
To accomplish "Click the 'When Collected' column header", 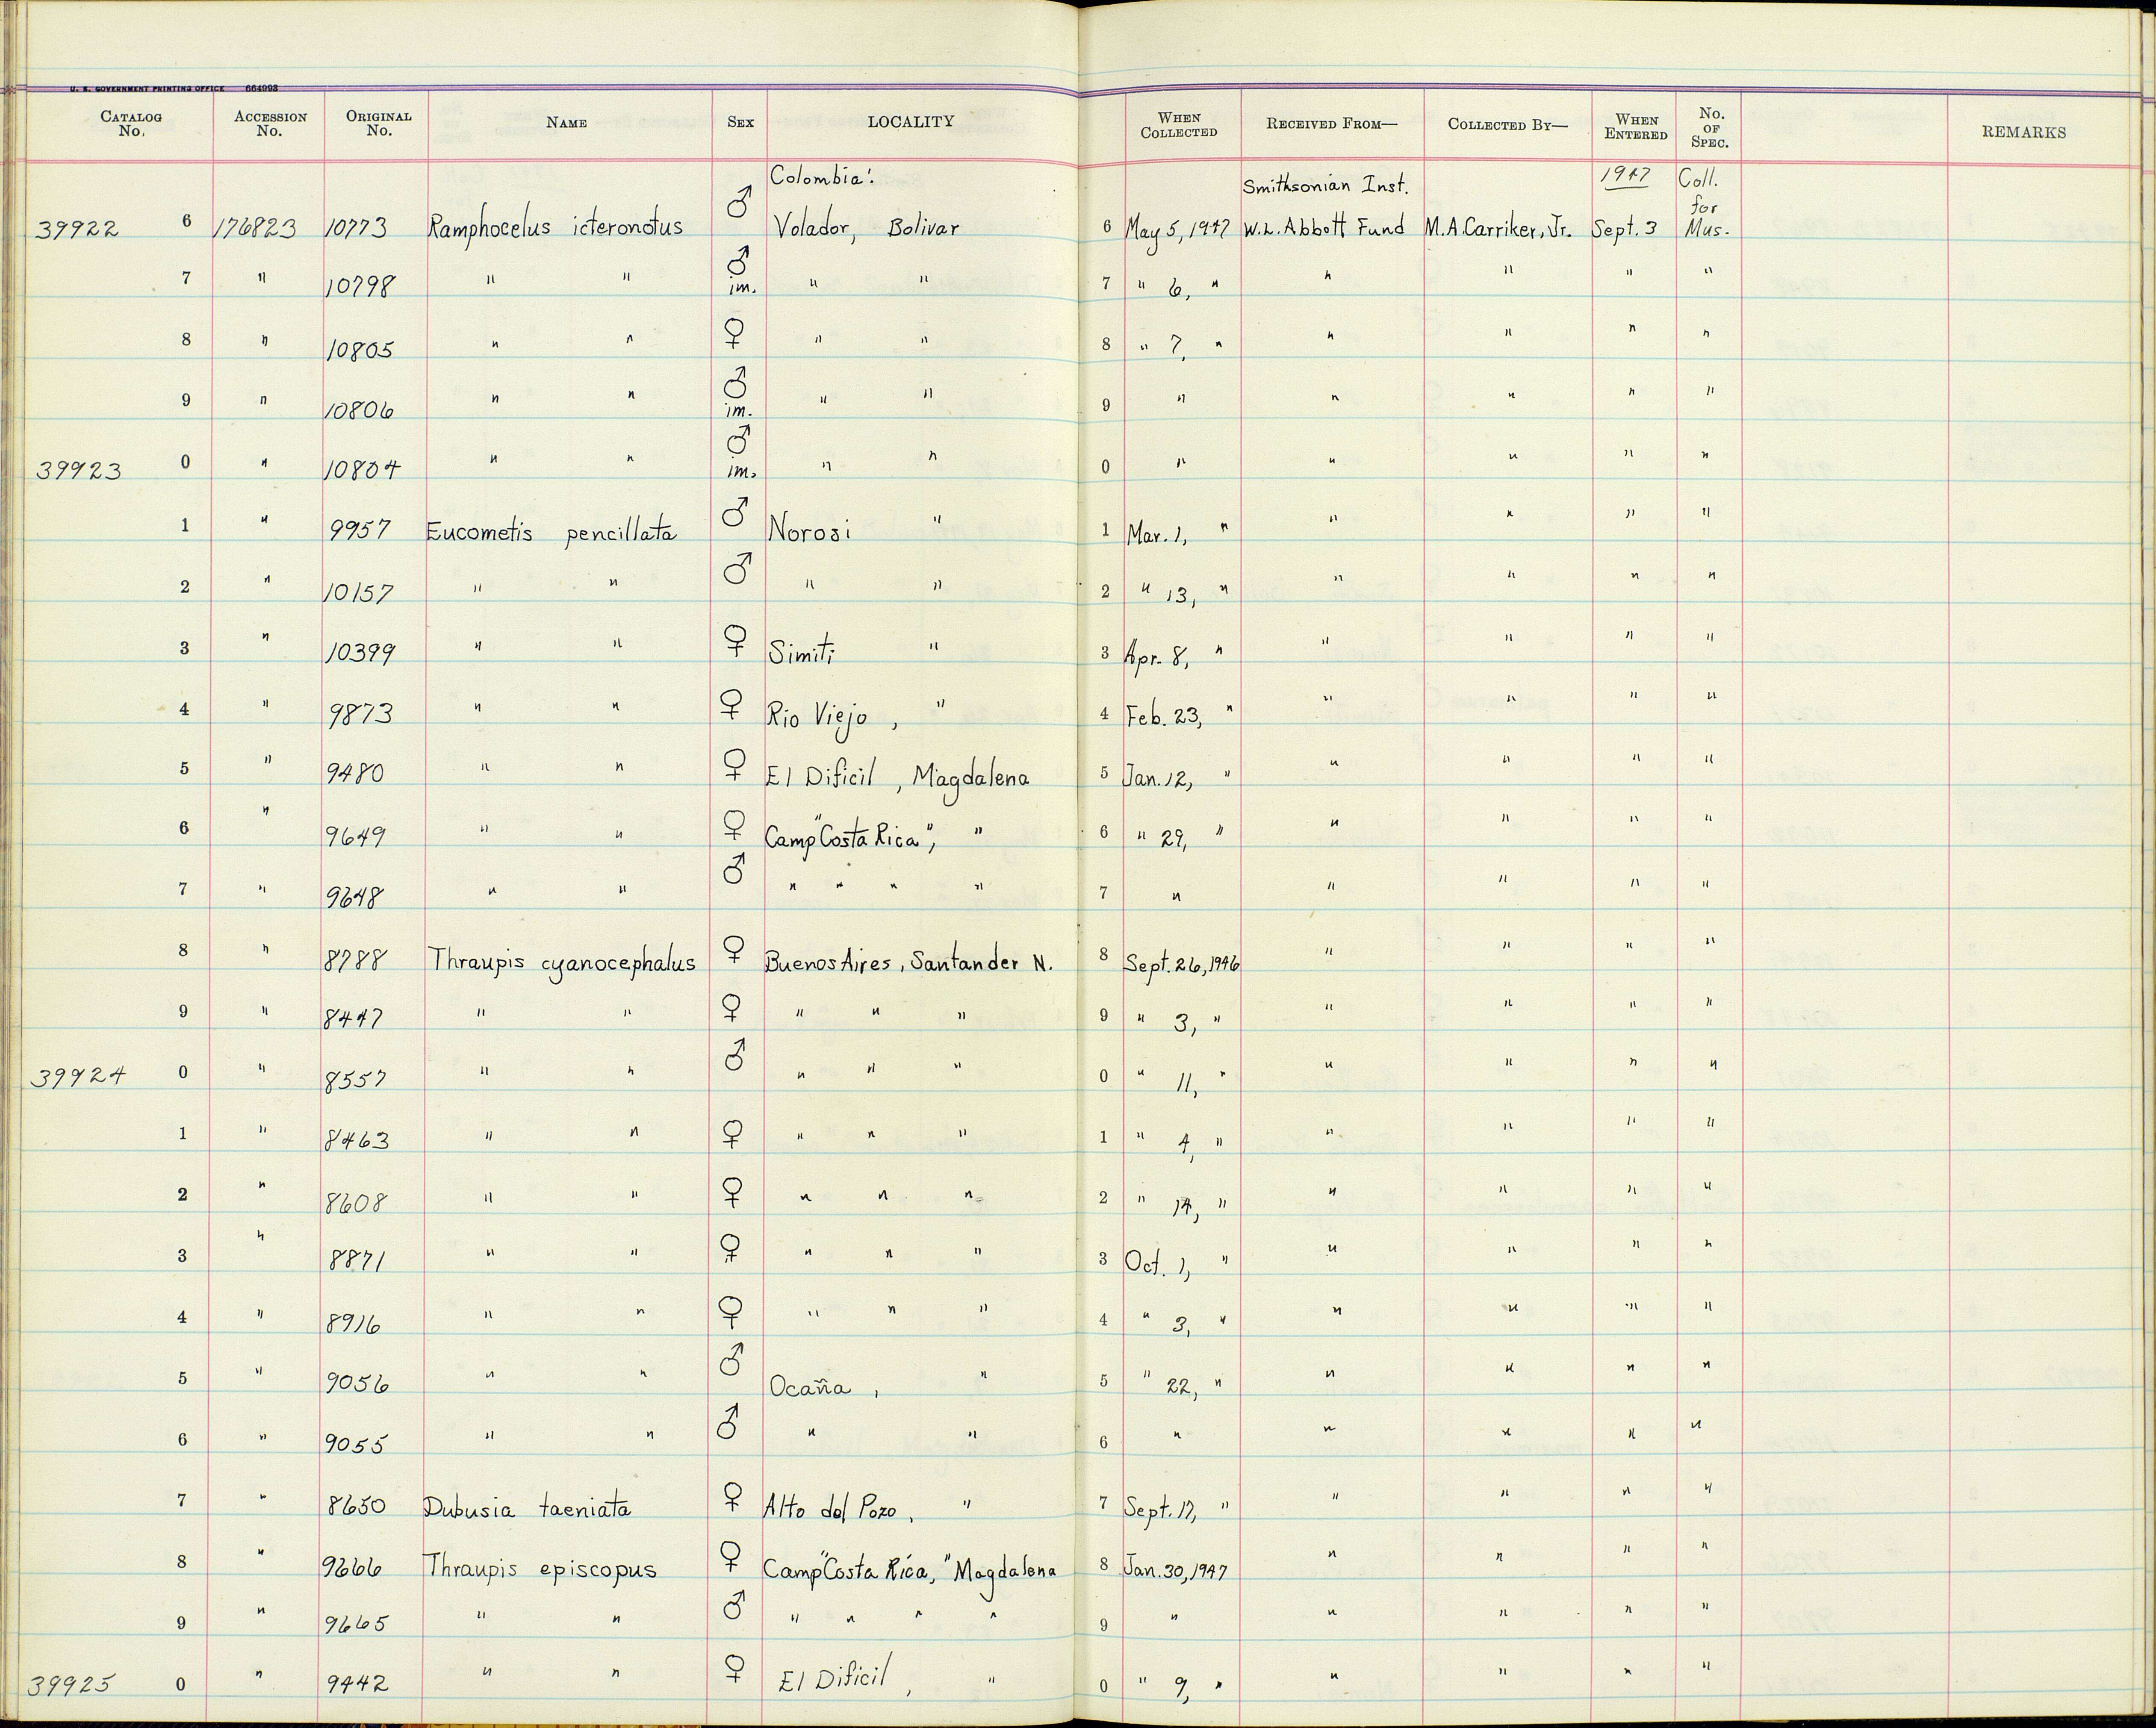I will tap(1179, 125).
